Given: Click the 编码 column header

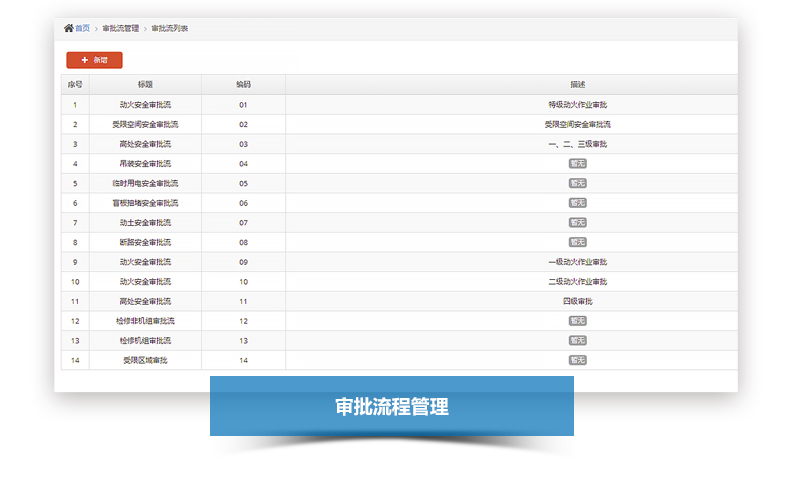Looking at the screenshot, I should tap(243, 85).
